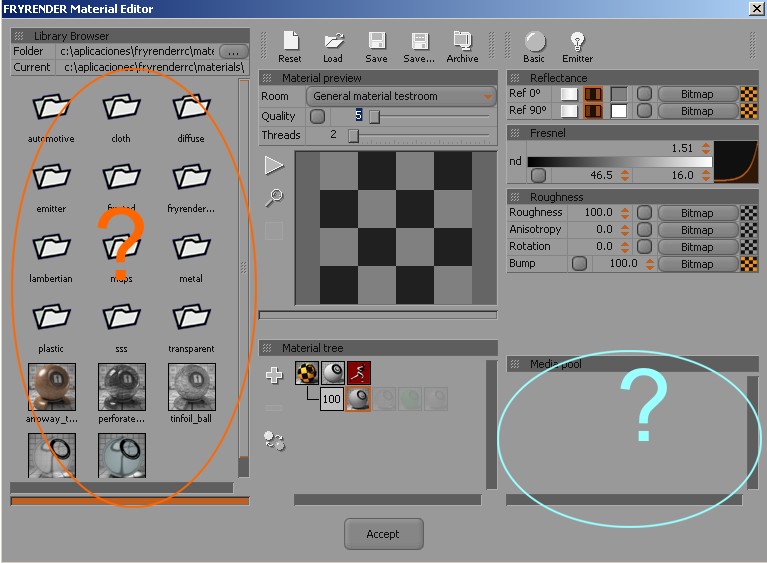Click the Archive material icon
The image size is (767, 563).
pyautogui.click(x=462, y=41)
